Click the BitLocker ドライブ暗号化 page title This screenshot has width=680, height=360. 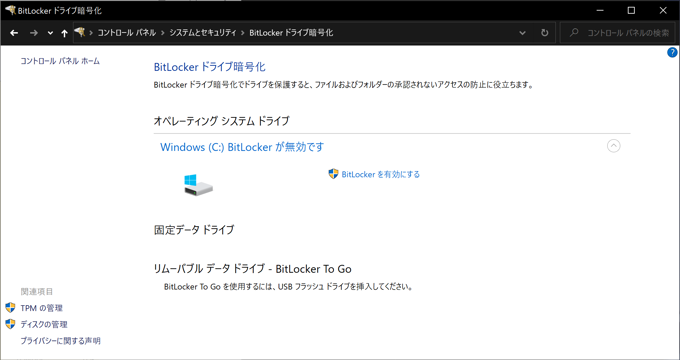209,67
